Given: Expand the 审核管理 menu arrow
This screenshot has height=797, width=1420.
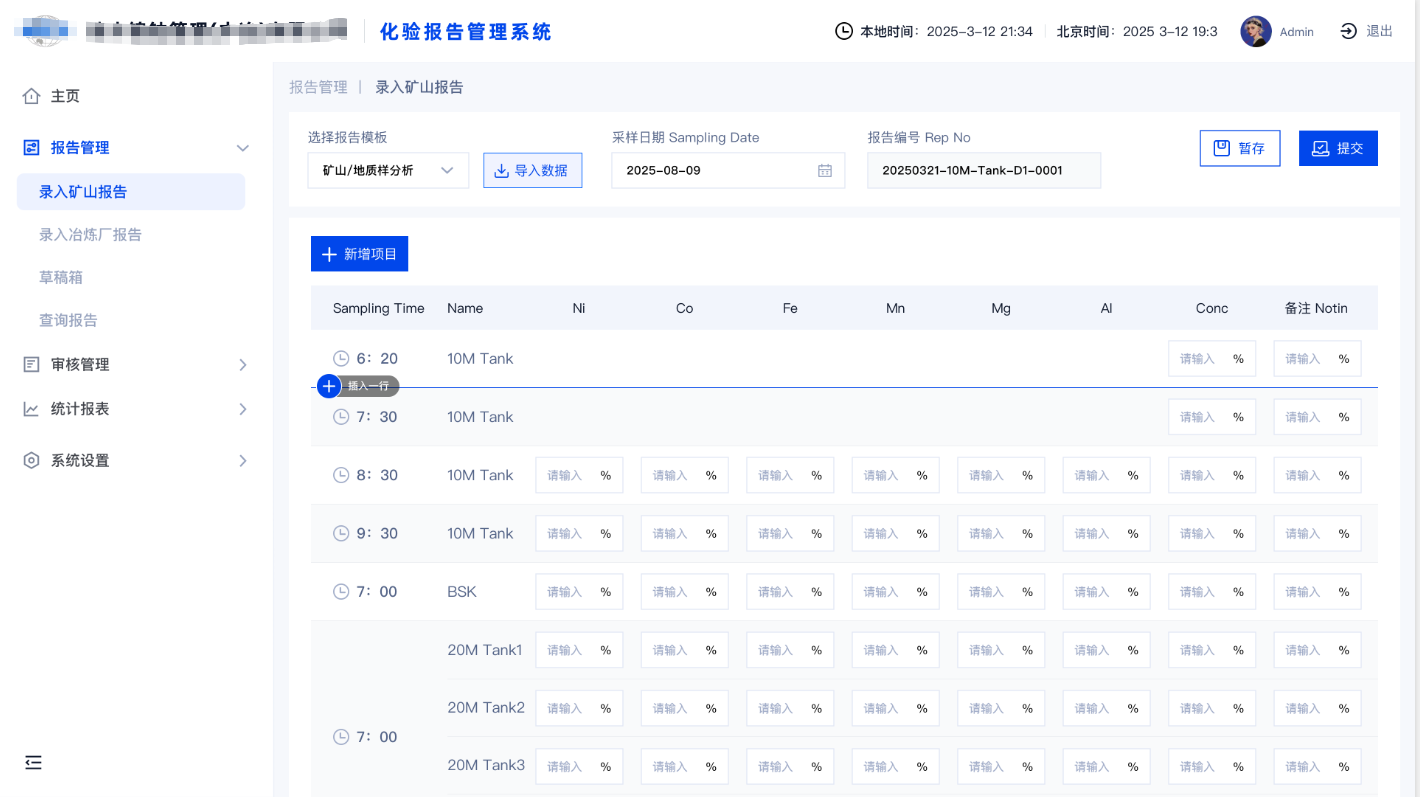Looking at the screenshot, I should click(x=242, y=365).
